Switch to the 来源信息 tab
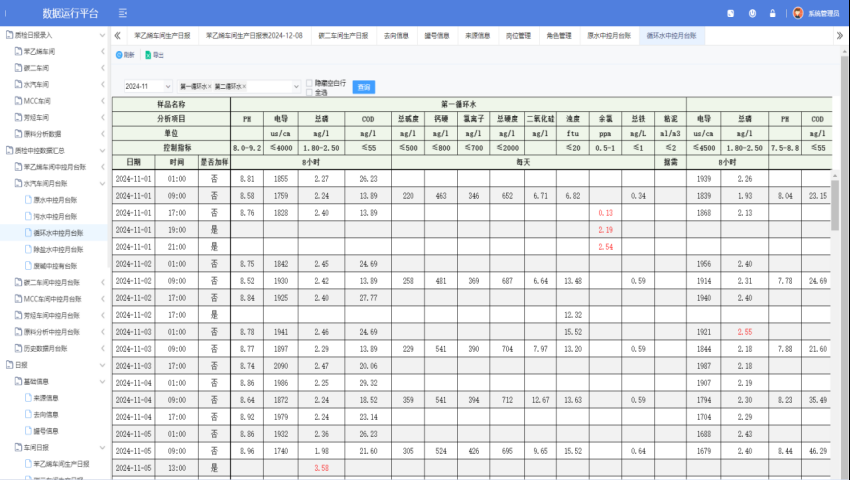Image resolution: width=850 pixels, height=480 pixels. click(x=478, y=36)
